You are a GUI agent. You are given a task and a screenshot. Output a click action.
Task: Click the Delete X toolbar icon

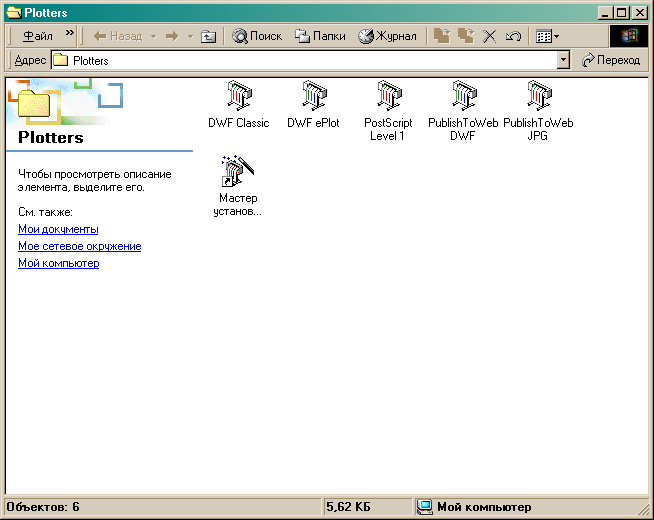(489, 36)
